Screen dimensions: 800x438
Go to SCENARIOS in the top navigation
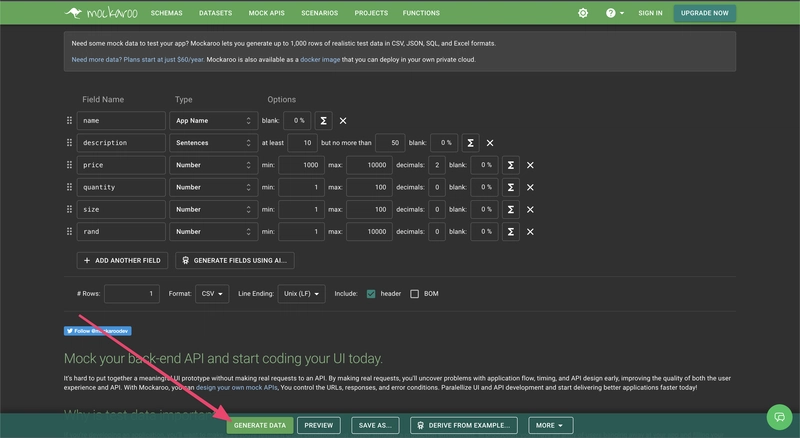[319, 13]
